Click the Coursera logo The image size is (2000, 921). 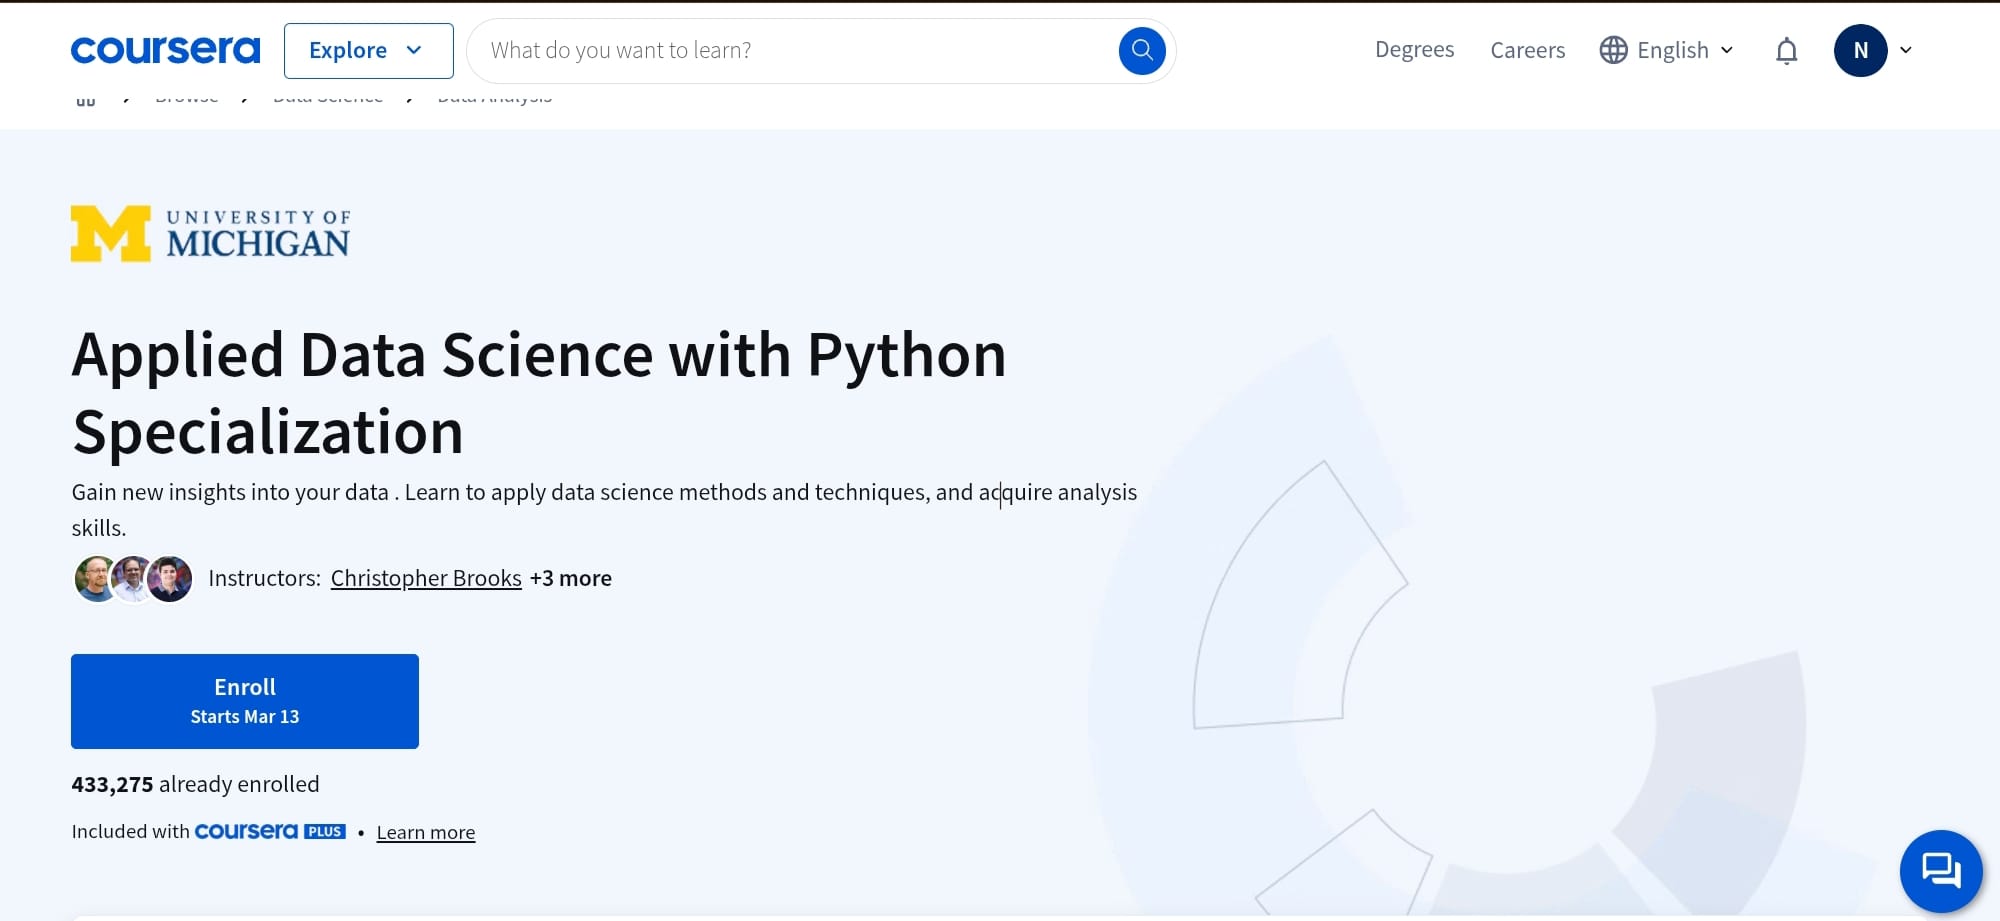coord(165,50)
